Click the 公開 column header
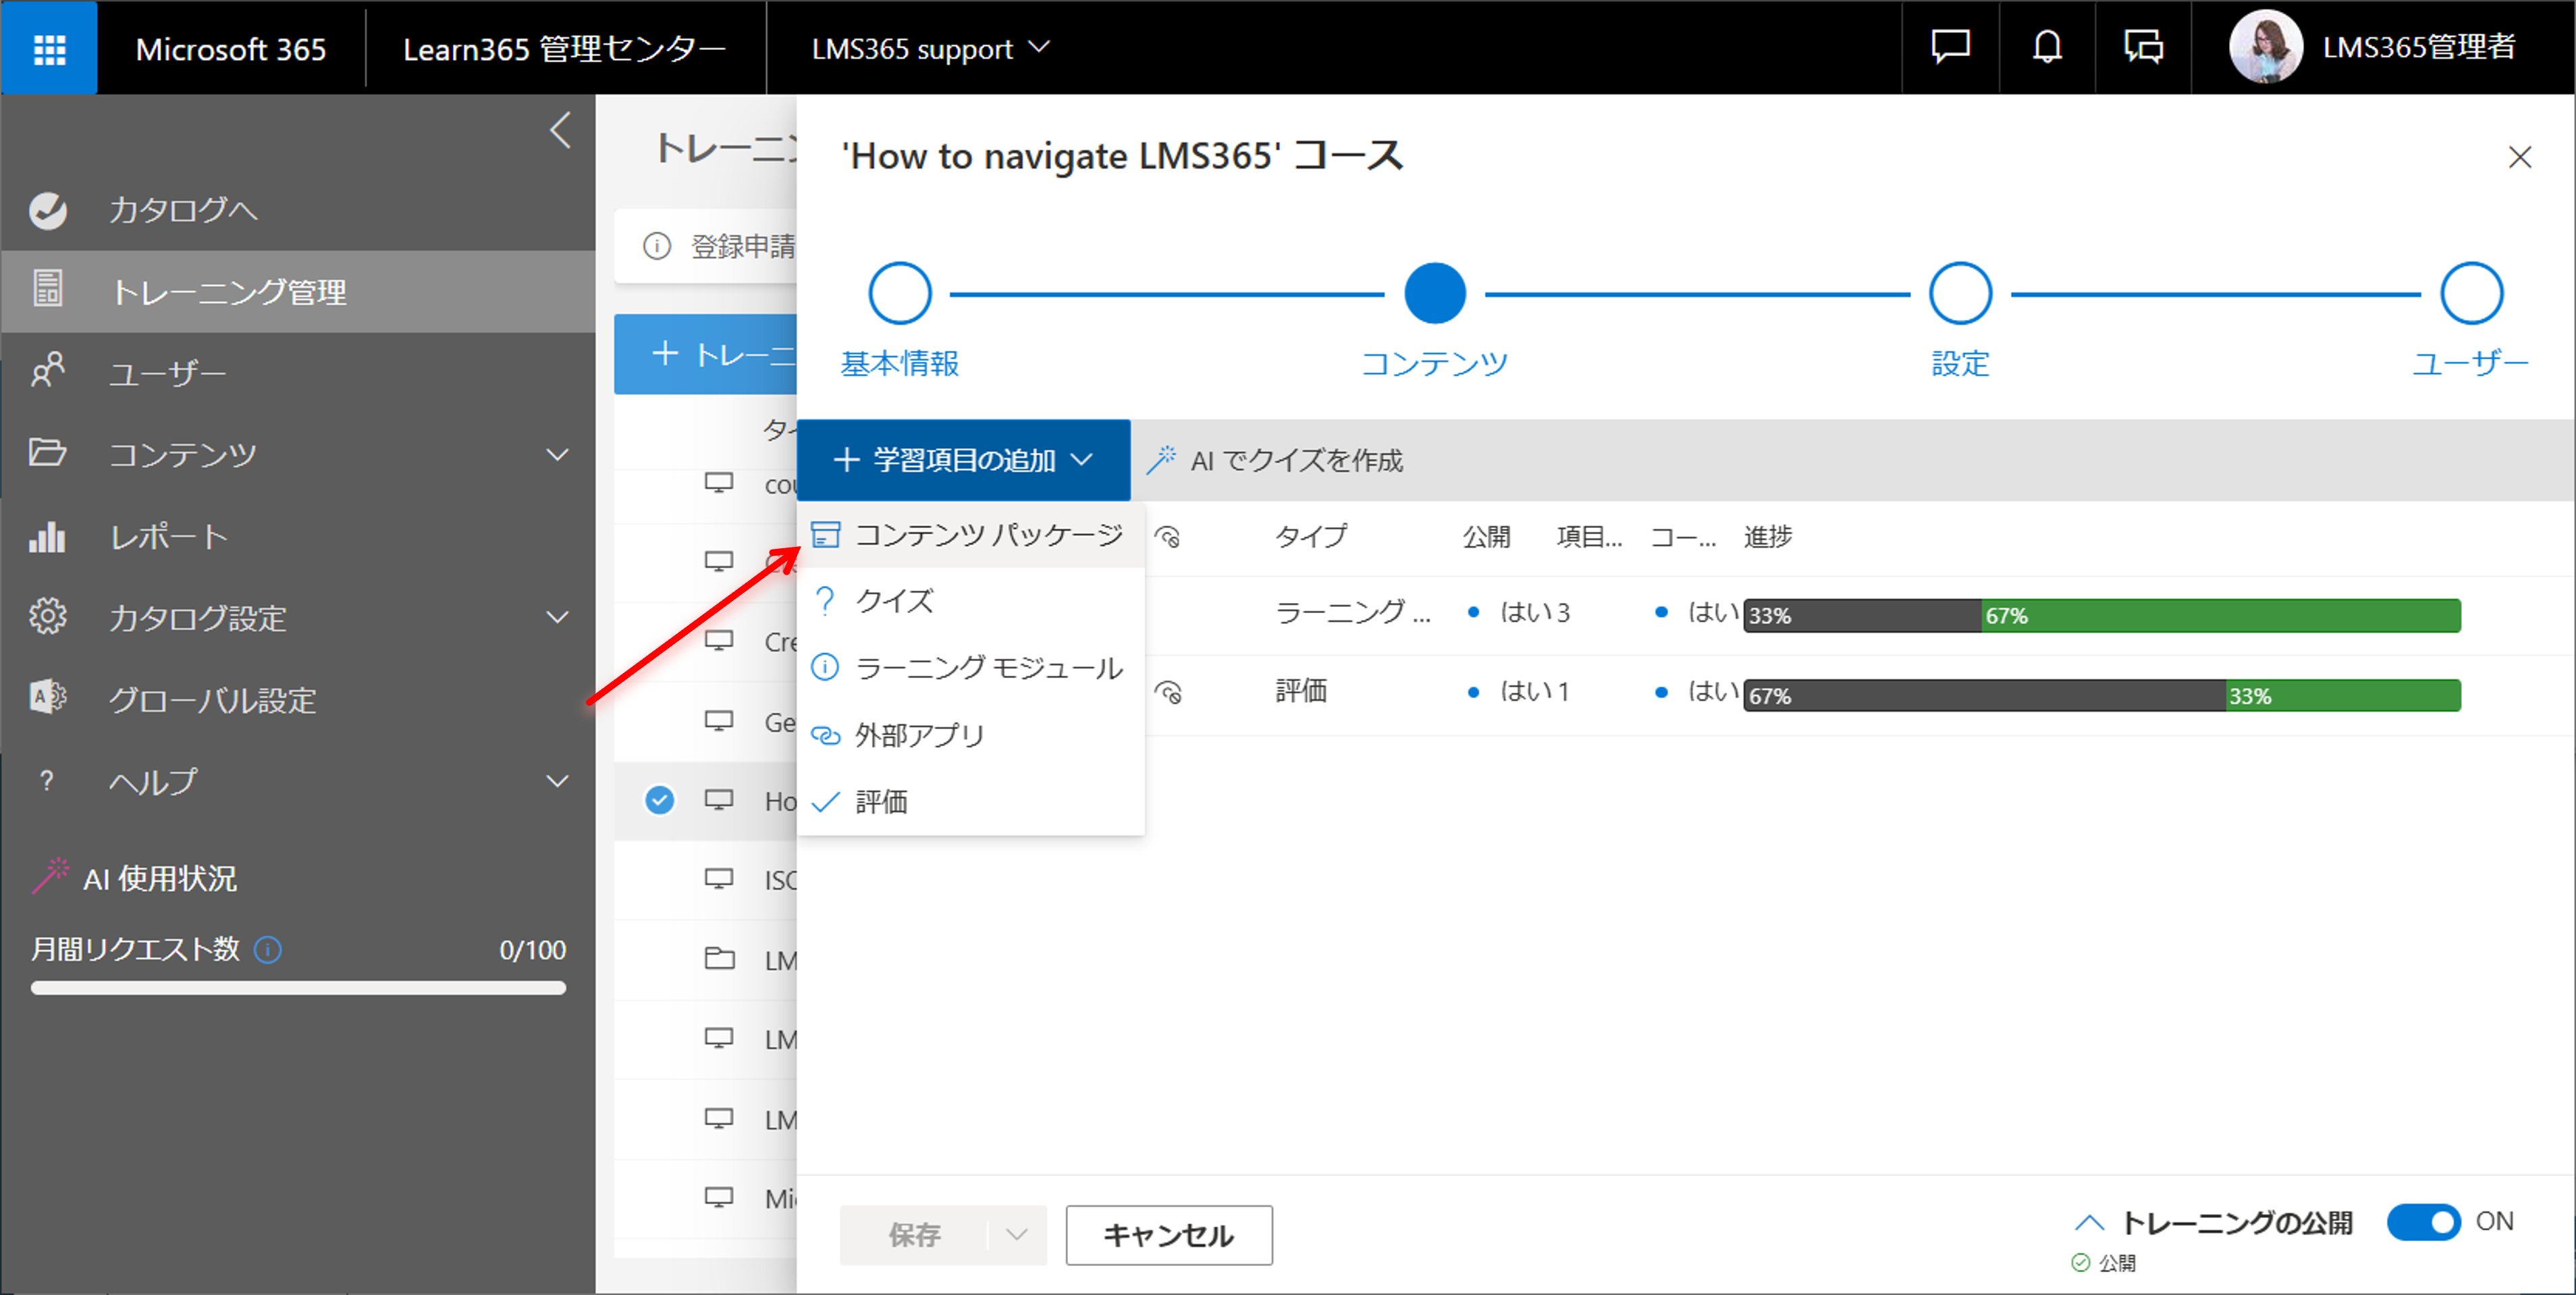The image size is (2576, 1295). coord(1486,537)
